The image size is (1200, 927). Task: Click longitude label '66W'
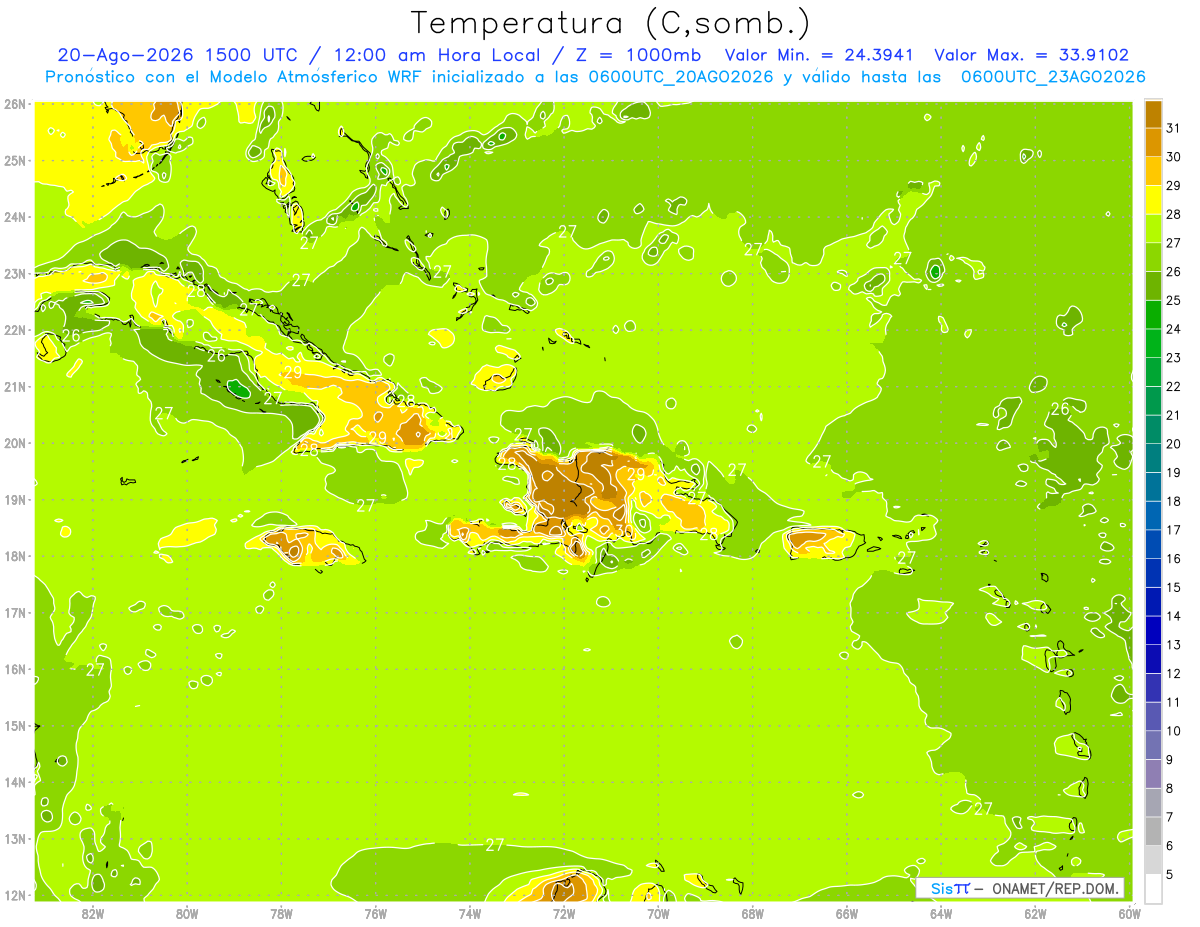click(847, 913)
